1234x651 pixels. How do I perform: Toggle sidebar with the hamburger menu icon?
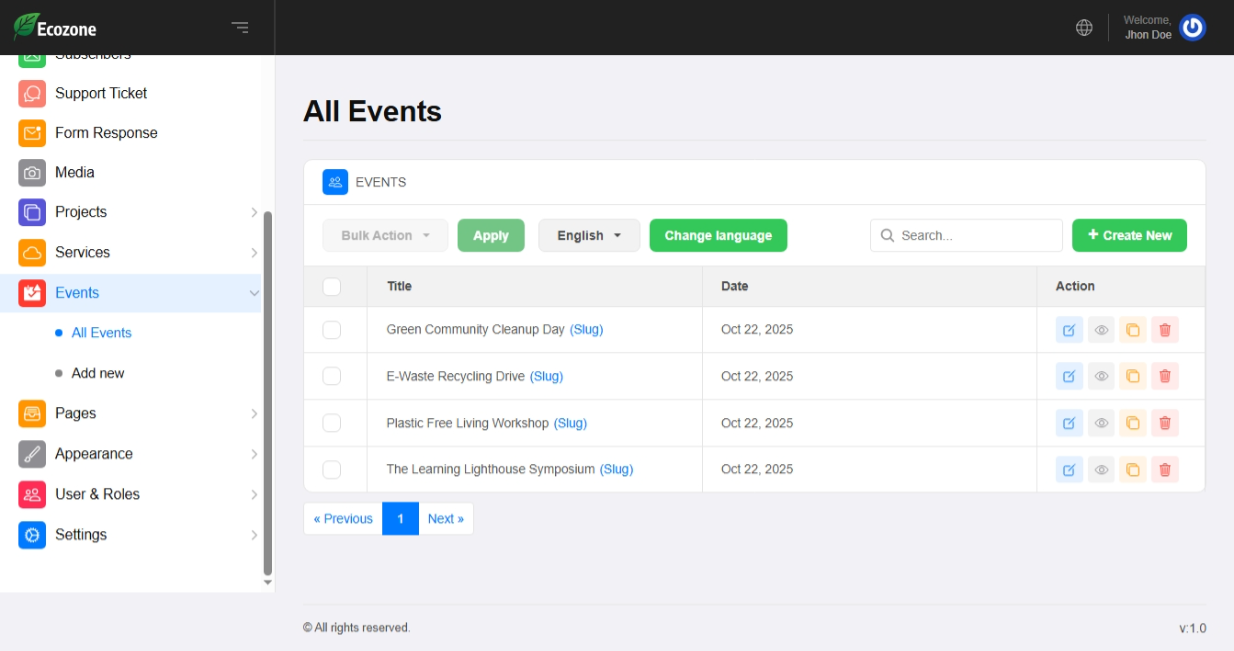click(240, 28)
